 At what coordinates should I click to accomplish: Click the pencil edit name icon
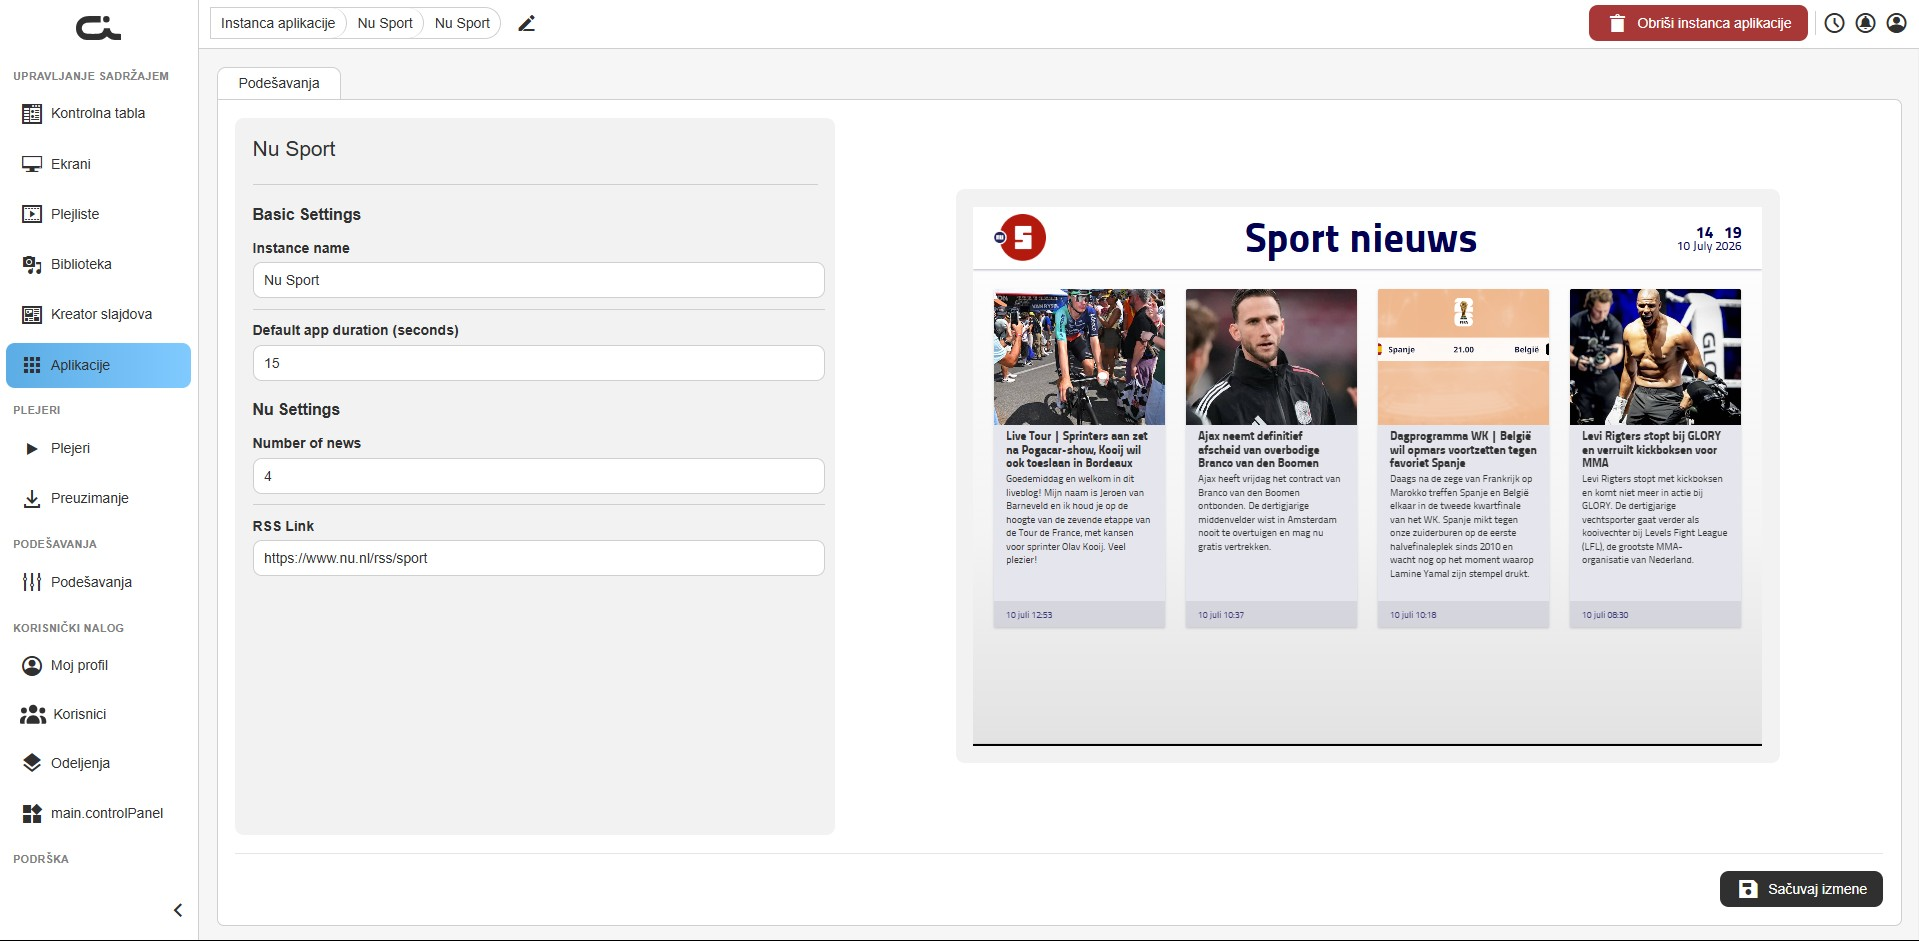pos(527,23)
